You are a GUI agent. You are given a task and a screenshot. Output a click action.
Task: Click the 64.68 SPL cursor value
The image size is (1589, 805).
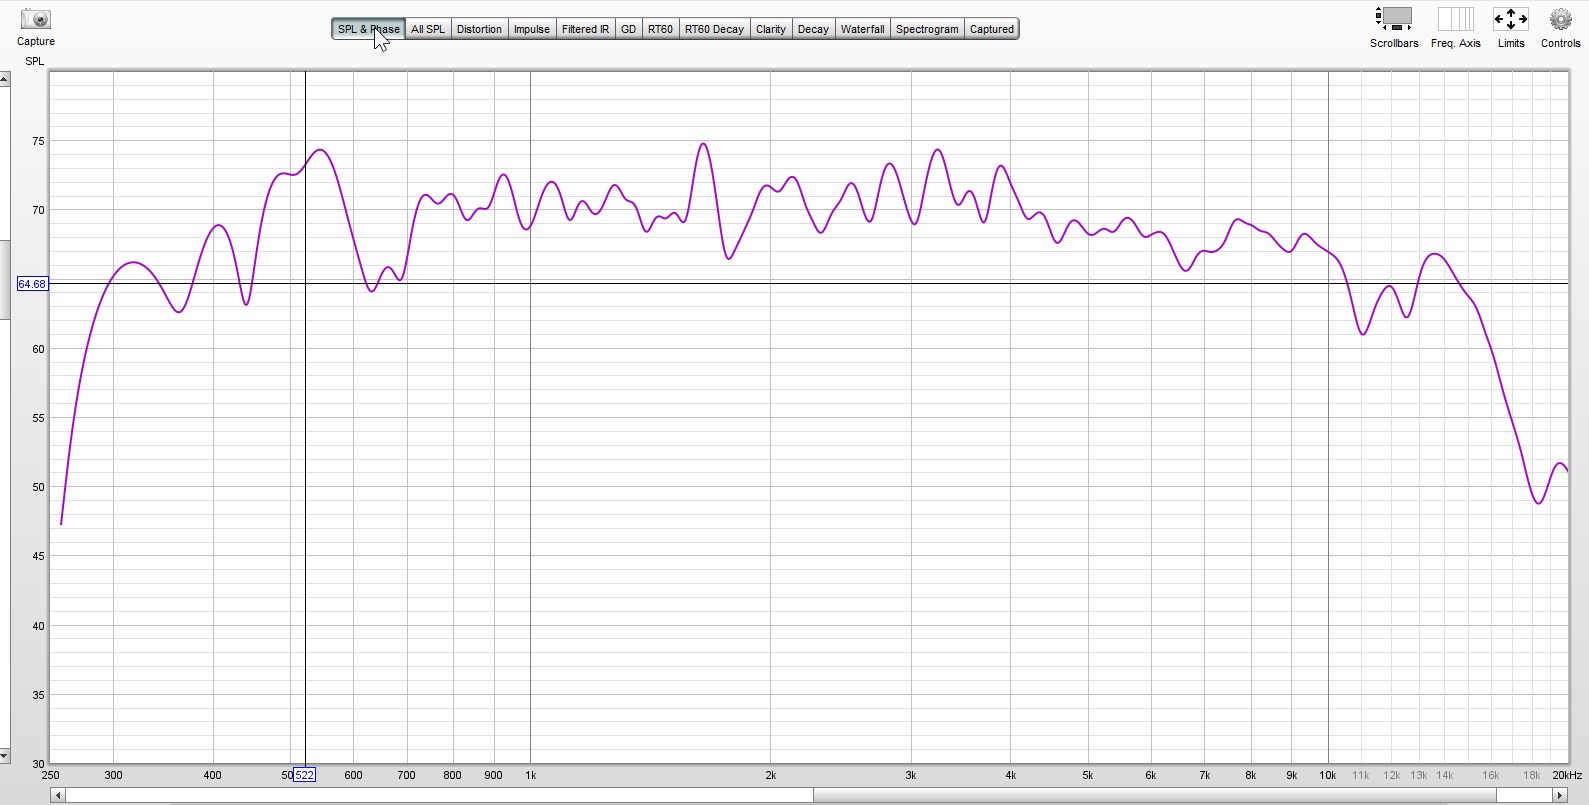coord(32,284)
